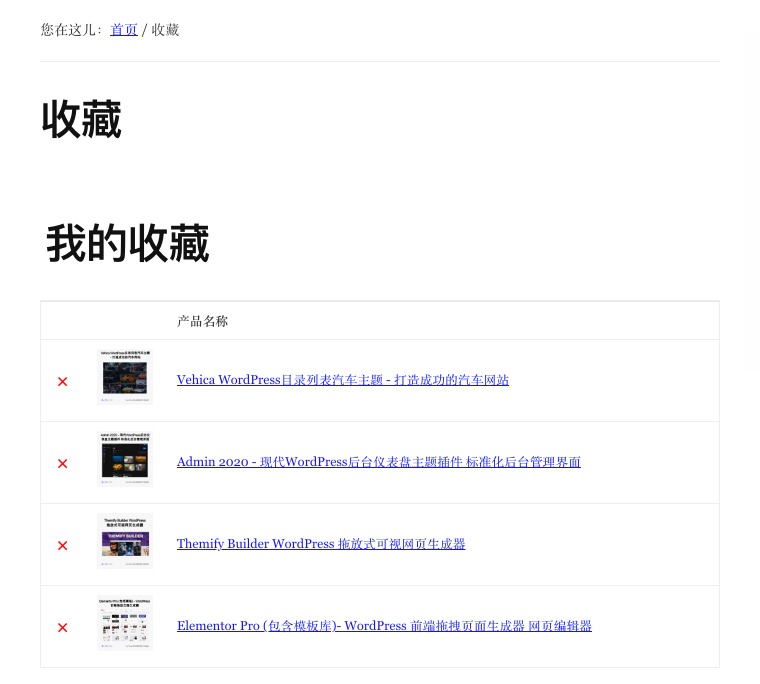The height and width of the screenshot is (684, 760).
Task: Click the 产品名称 column header
Action: pos(202,321)
